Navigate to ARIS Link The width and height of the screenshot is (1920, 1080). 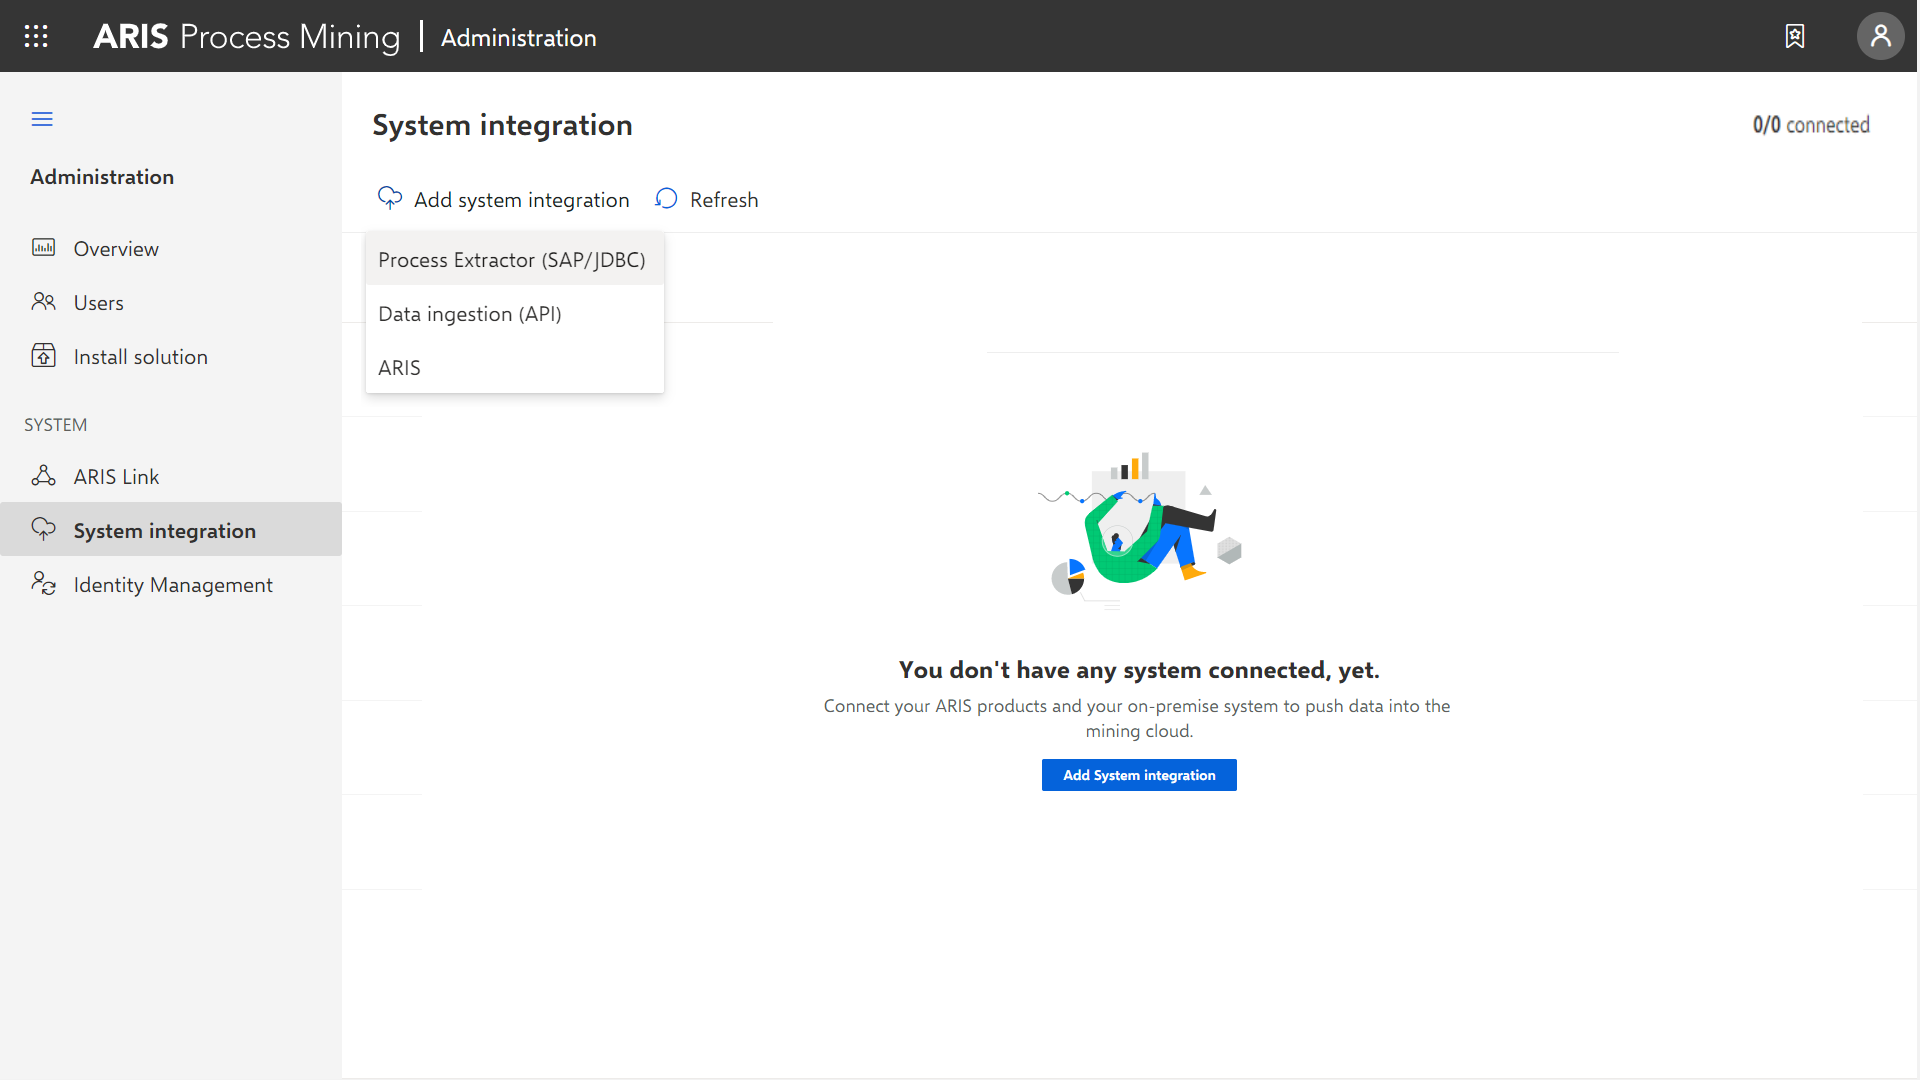[171, 476]
